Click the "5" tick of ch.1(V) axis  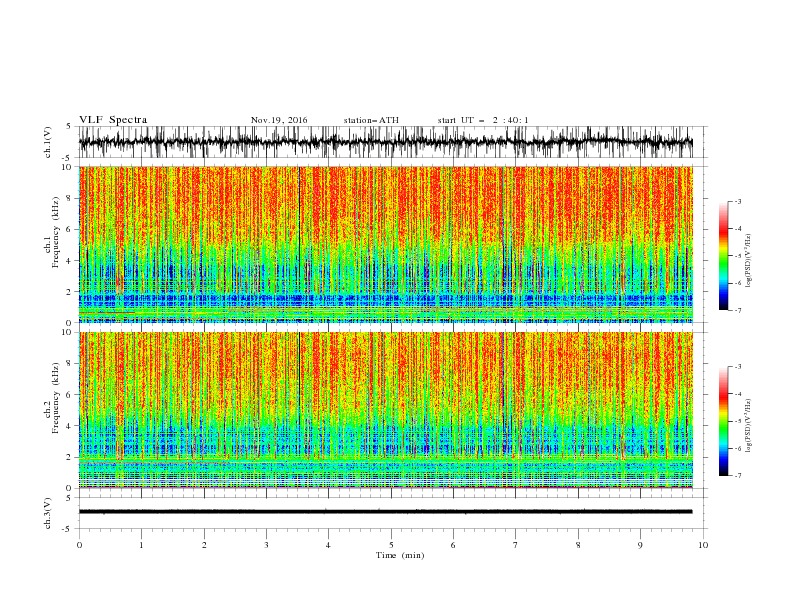(x=69, y=126)
